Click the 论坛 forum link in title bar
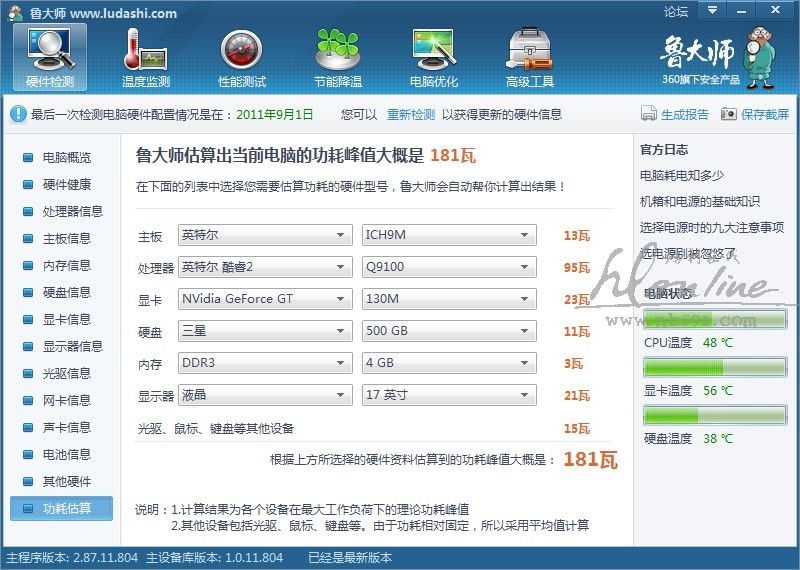 click(676, 12)
